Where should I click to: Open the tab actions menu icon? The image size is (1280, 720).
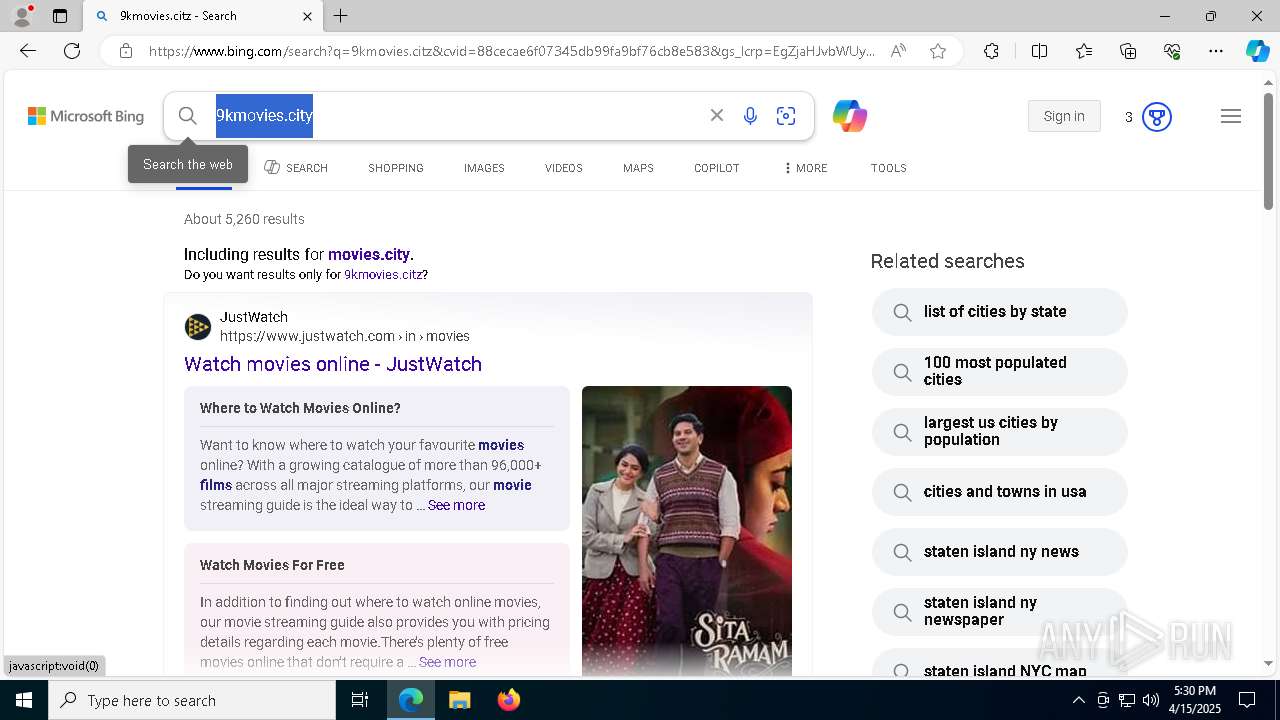click(60, 16)
